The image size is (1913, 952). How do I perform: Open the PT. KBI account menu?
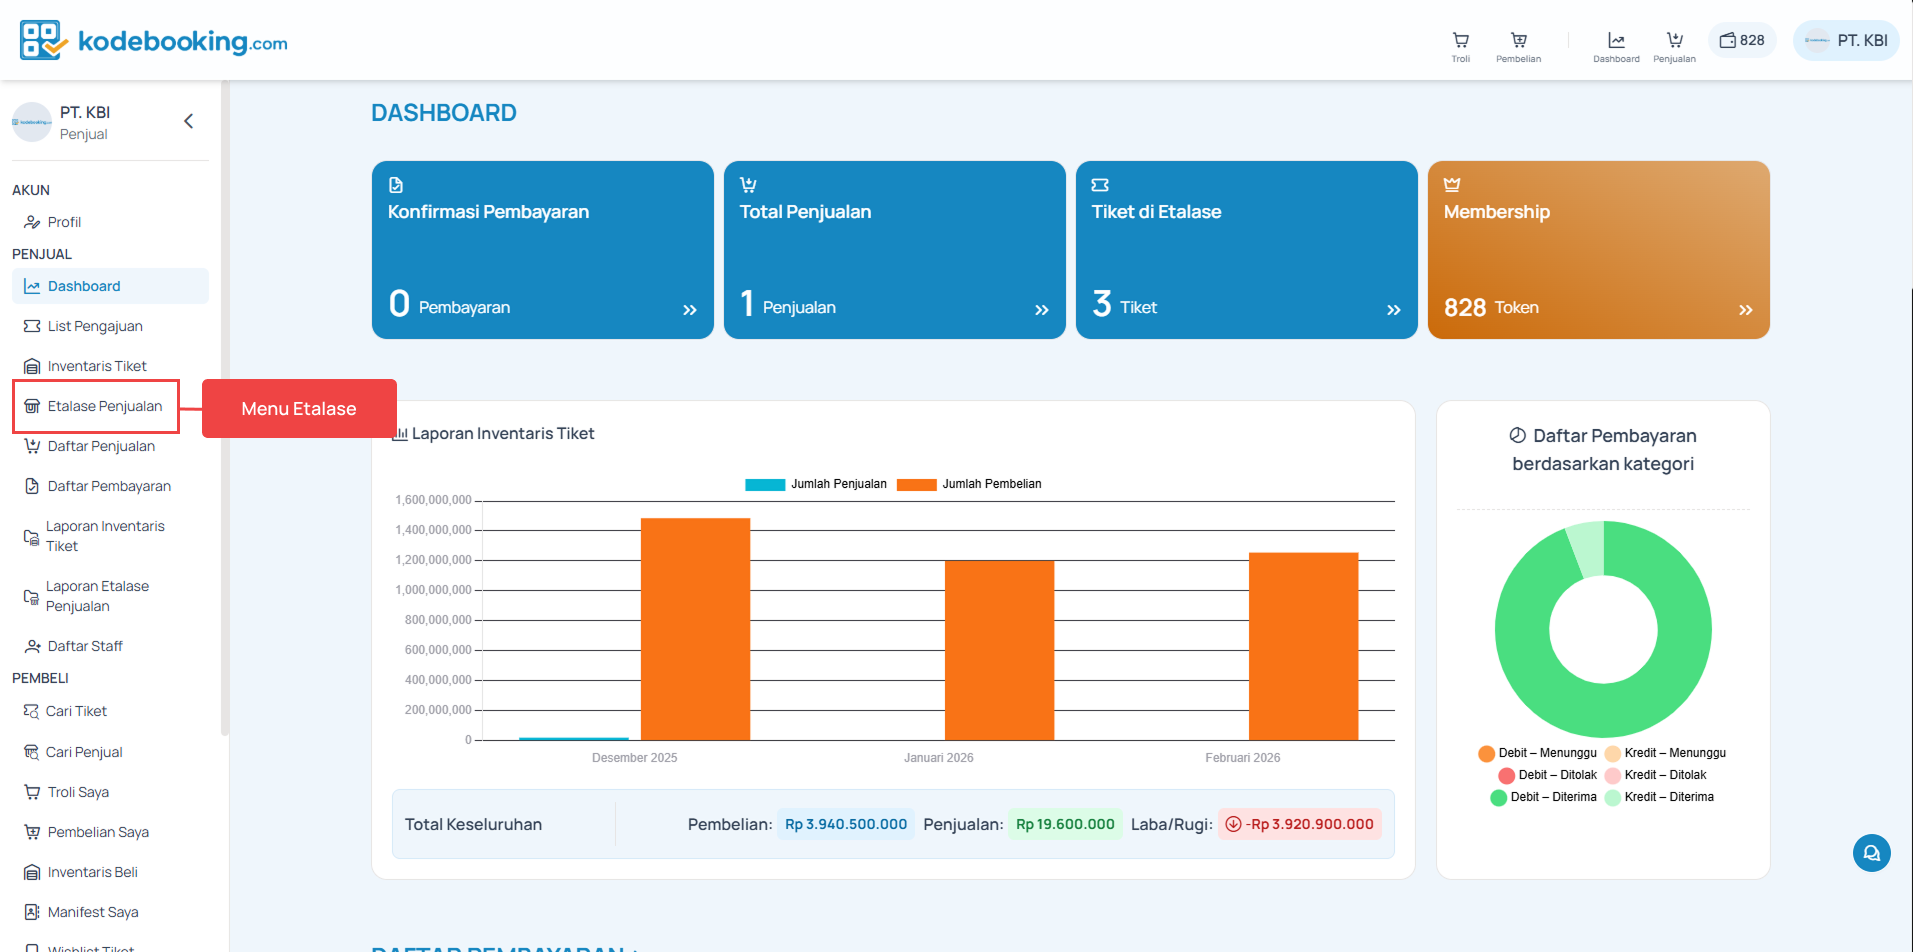pos(1846,41)
